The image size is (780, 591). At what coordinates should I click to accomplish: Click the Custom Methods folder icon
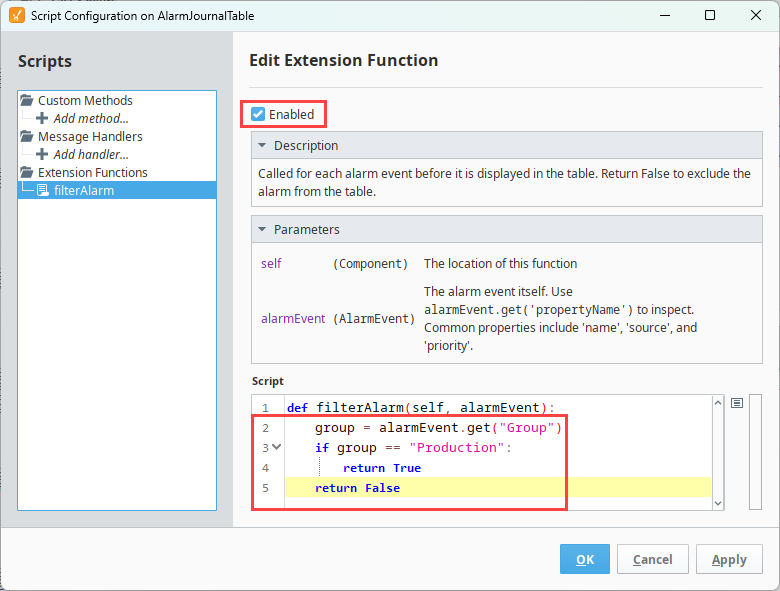coord(27,100)
